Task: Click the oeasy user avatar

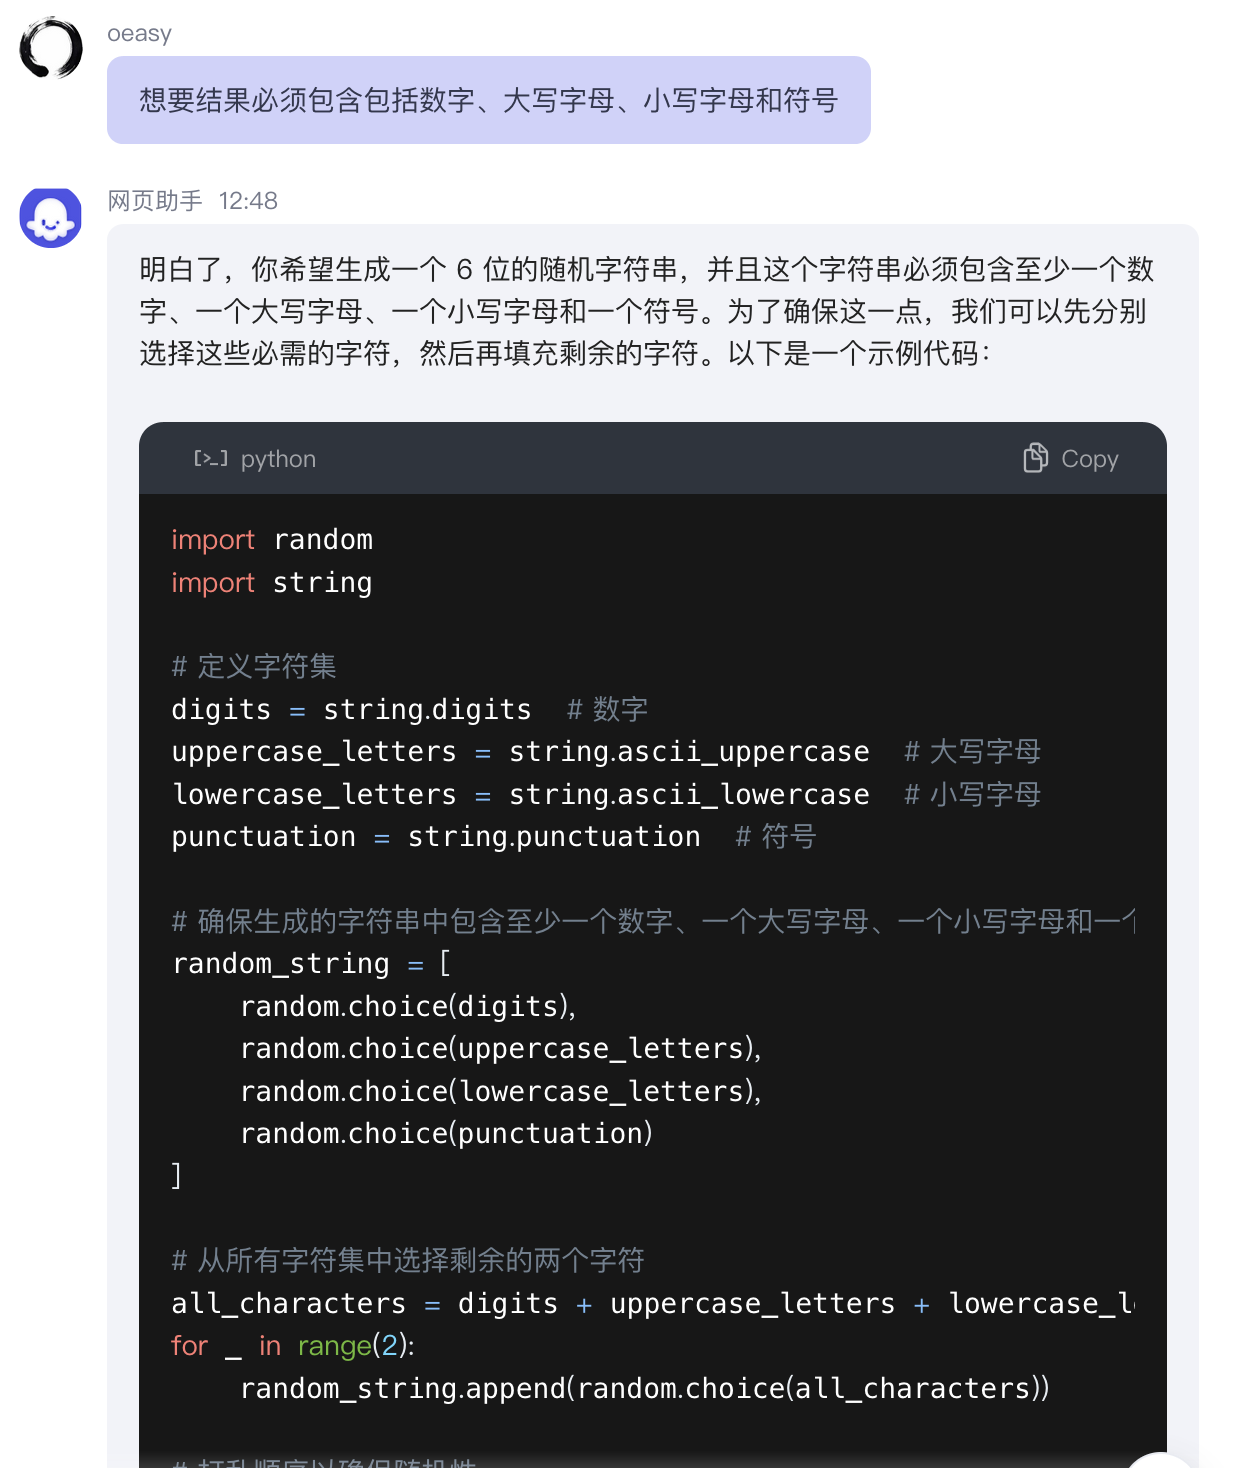Action: click(x=51, y=48)
